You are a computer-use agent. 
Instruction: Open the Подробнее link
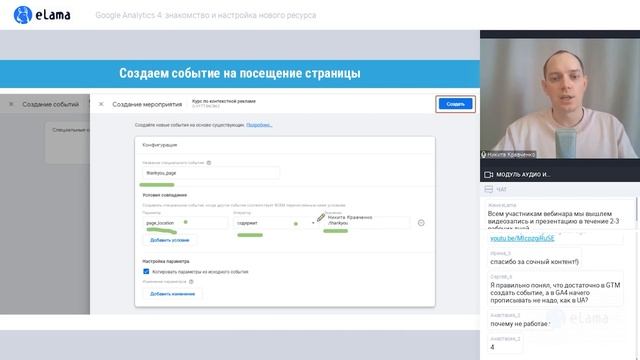click(259, 125)
